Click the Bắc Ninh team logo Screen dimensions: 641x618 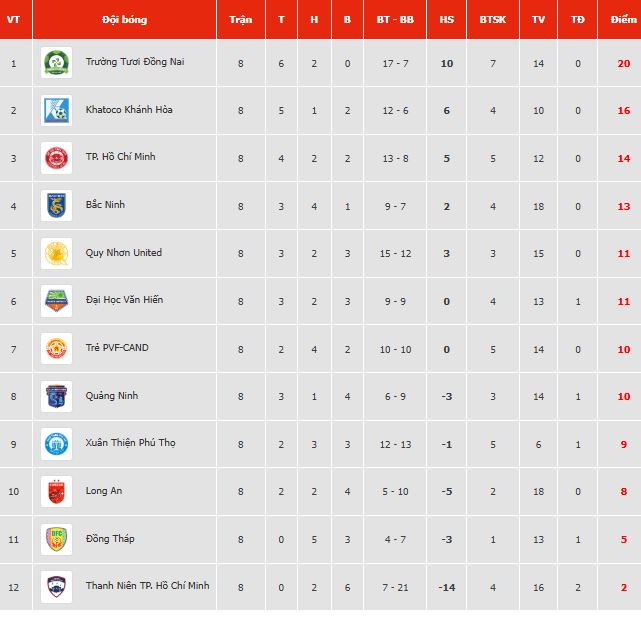(x=56, y=205)
